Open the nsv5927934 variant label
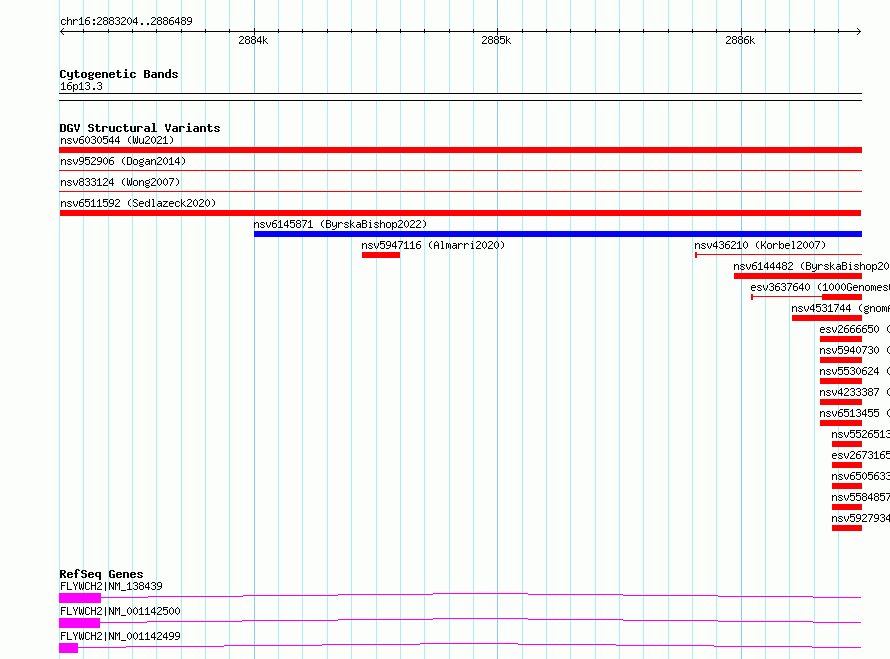Image resolution: width=890 pixels, height=659 pixels. coord(860,518)
